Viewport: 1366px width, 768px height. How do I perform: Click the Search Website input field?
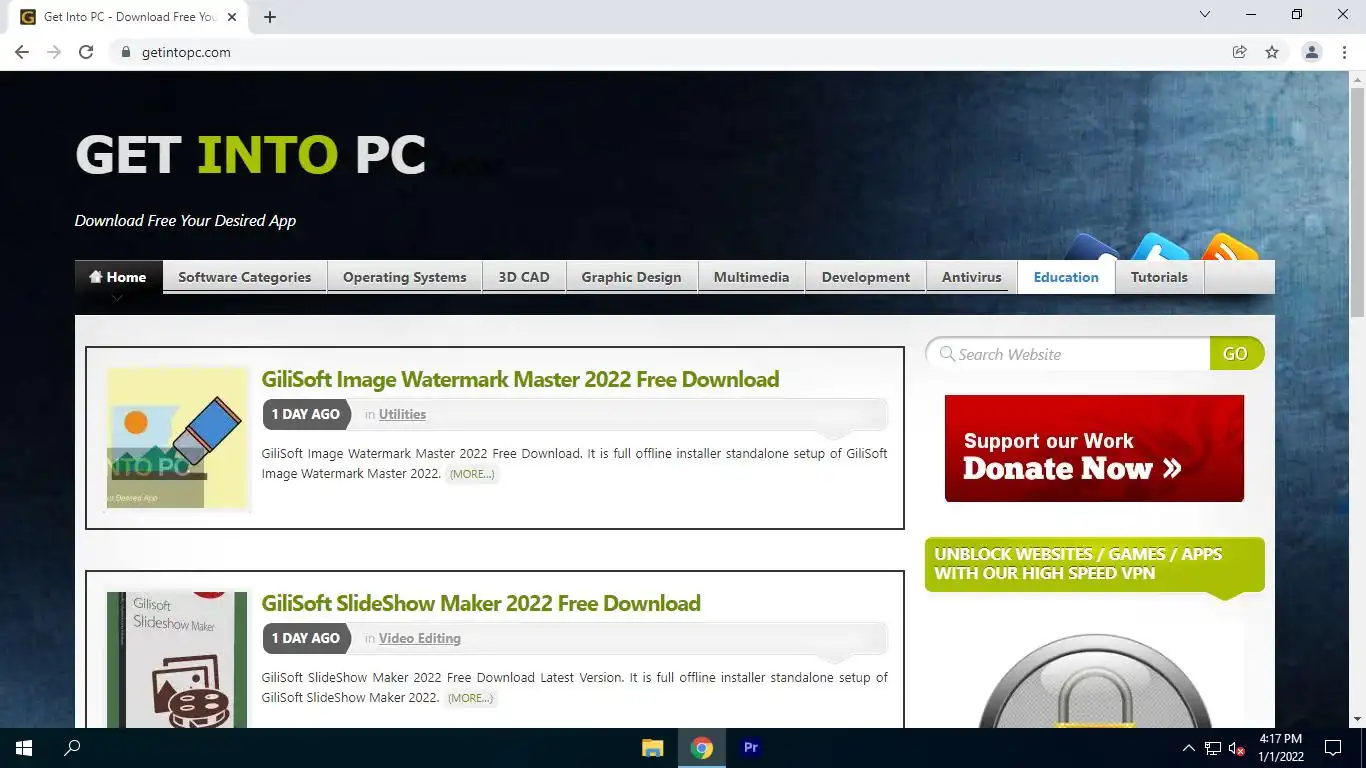click(x=1067, y=354)
